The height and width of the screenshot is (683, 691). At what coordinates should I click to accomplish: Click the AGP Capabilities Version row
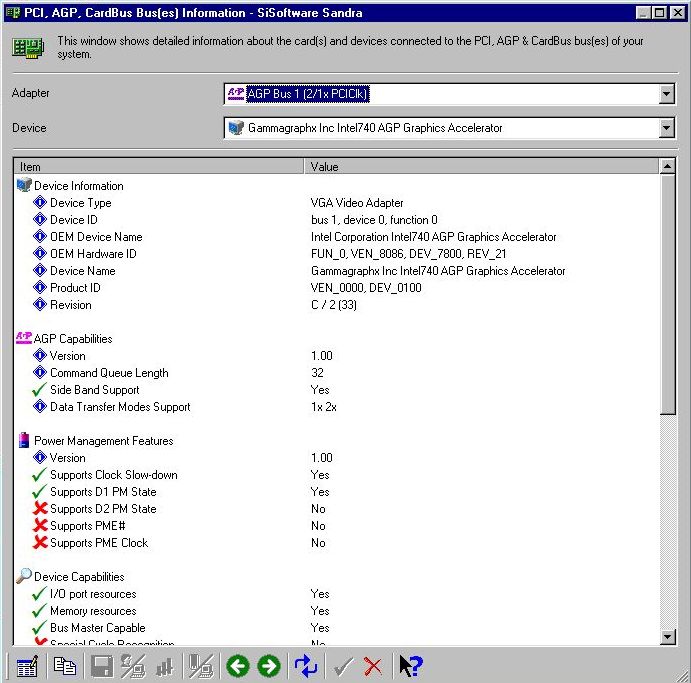[x=337, y=356]
